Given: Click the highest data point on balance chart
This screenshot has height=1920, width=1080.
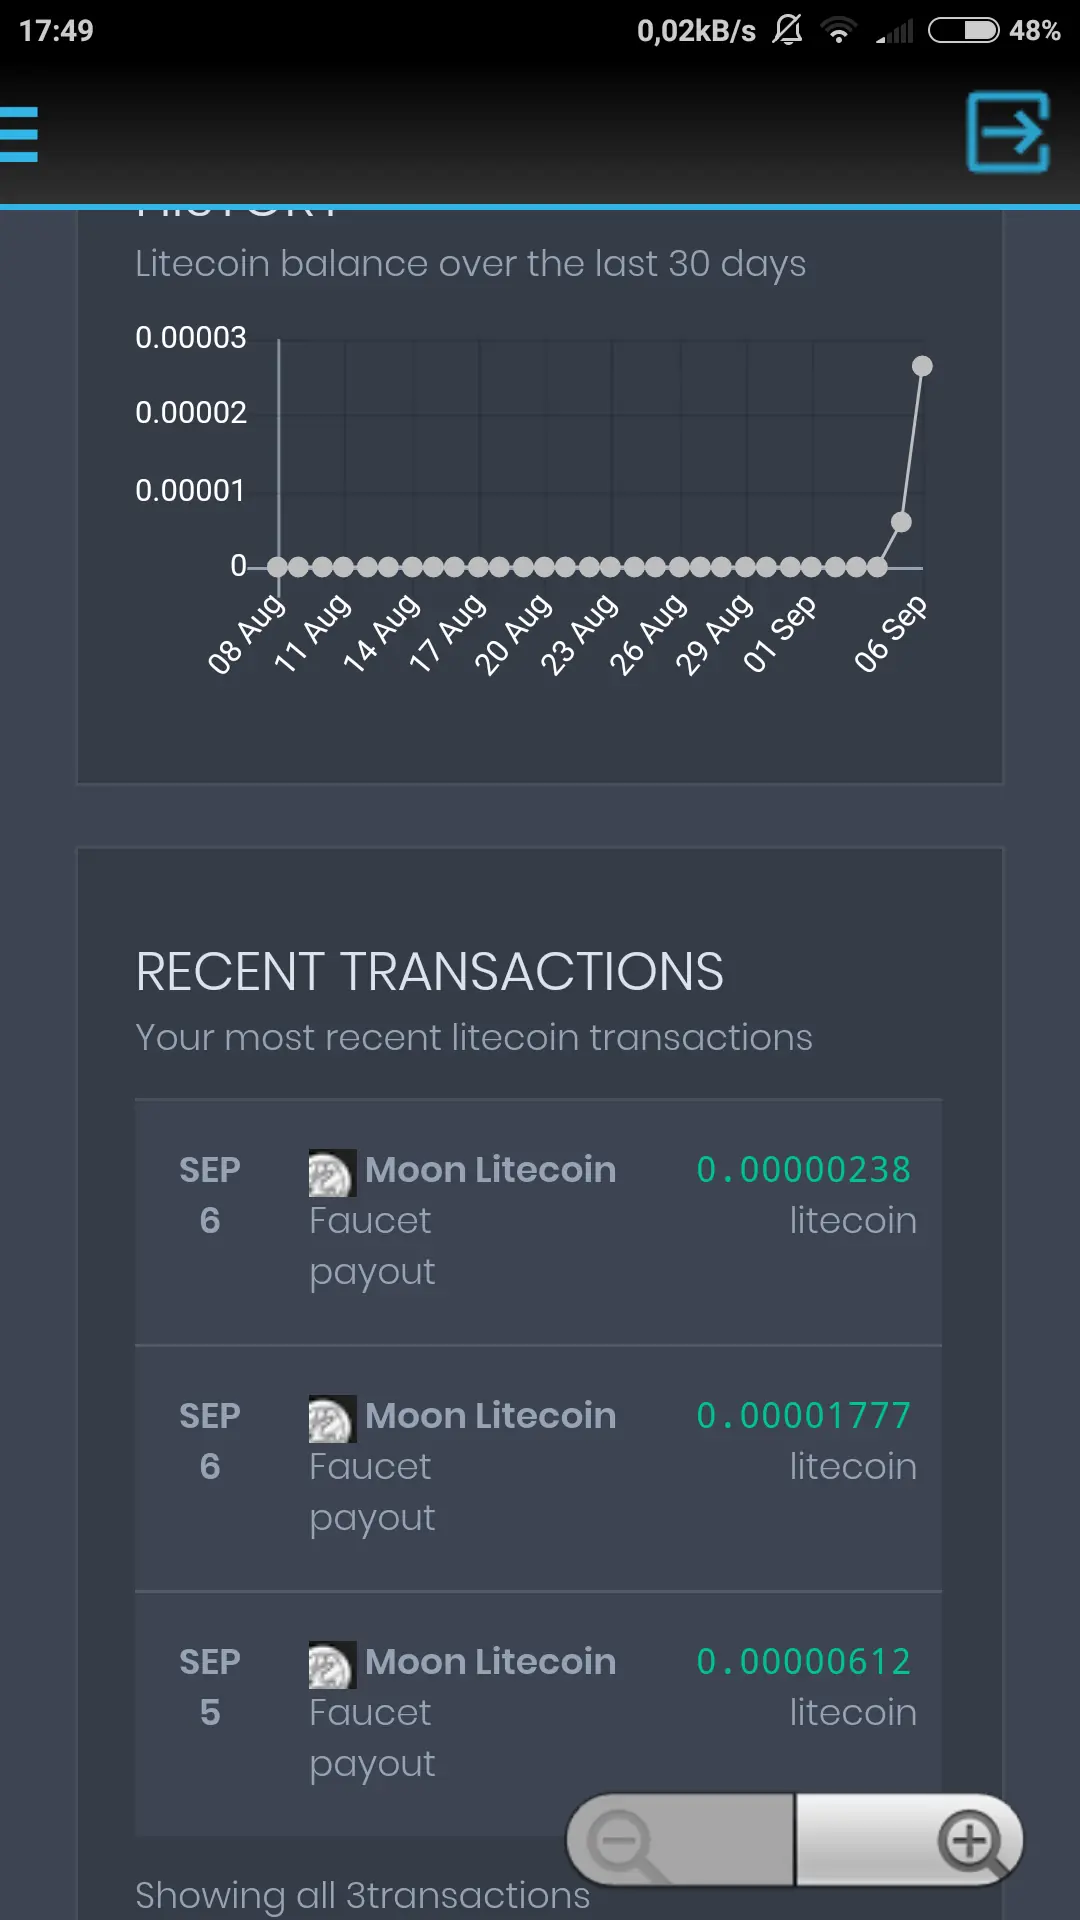Looking at the screenshot, I should pyautogui.click(x=922, y=367).
